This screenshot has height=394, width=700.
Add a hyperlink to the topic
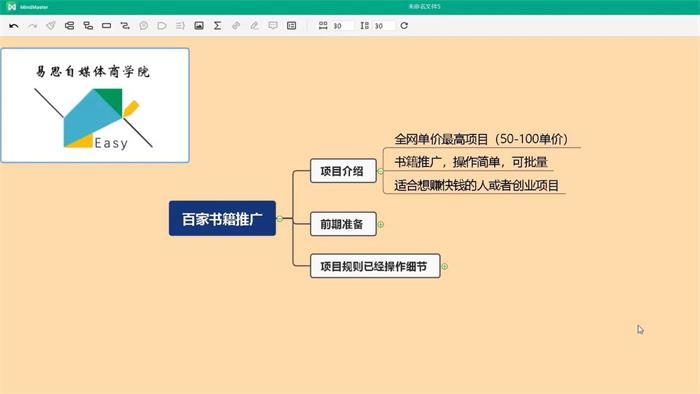pyautogui.click(x=236, y=26)
